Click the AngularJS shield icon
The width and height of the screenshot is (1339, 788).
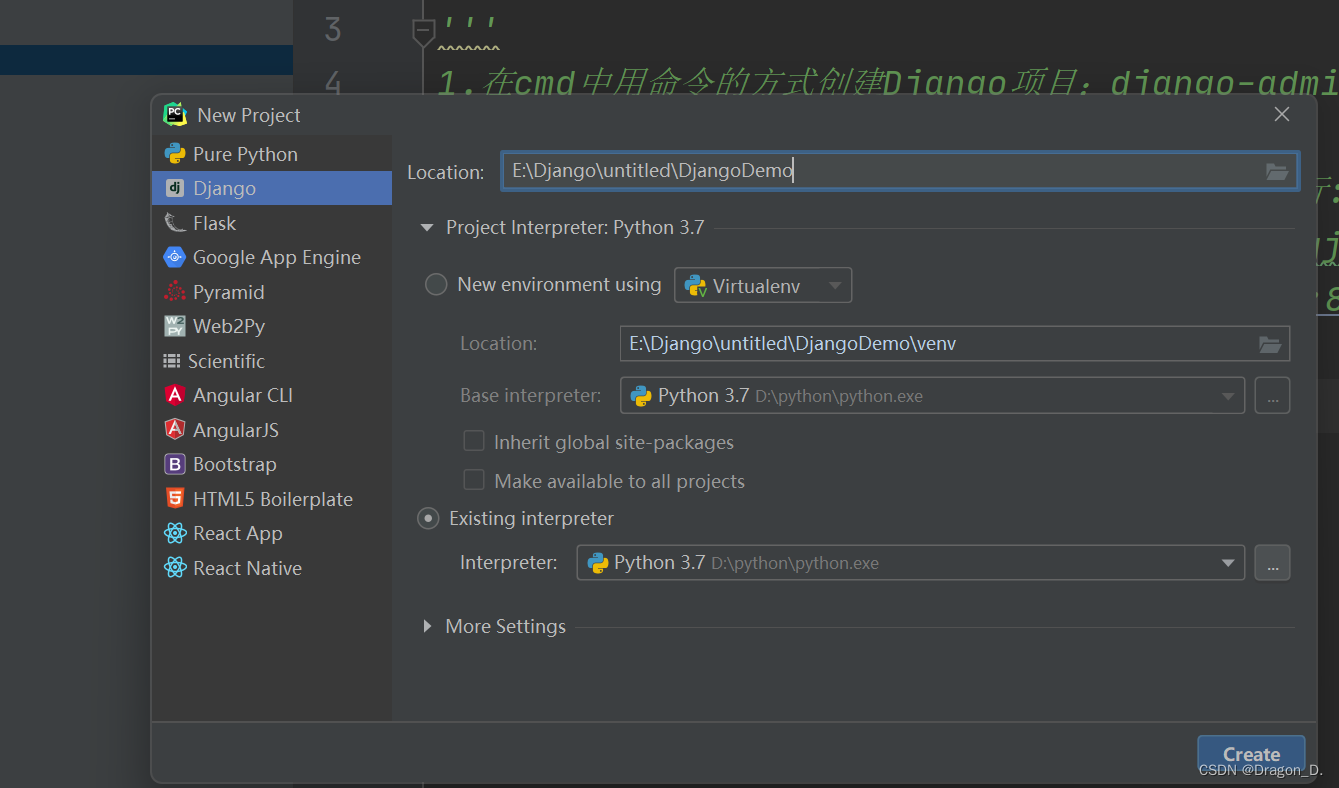pos(175,430)
